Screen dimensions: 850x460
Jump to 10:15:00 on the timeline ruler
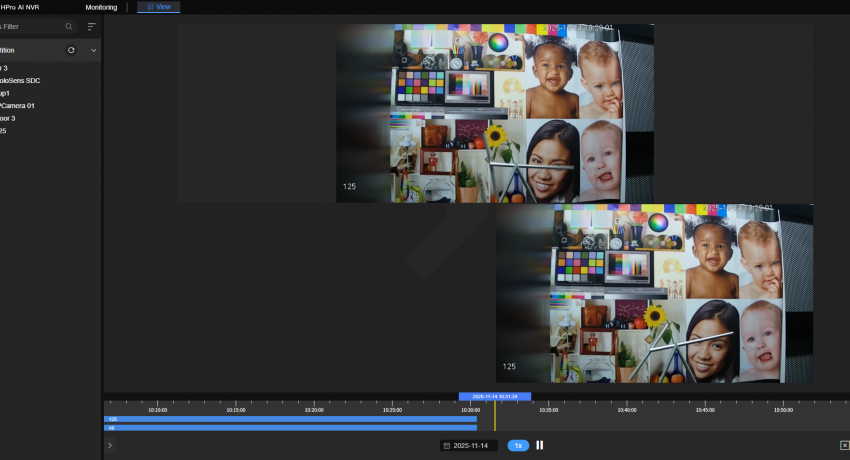tap(236, 410)
